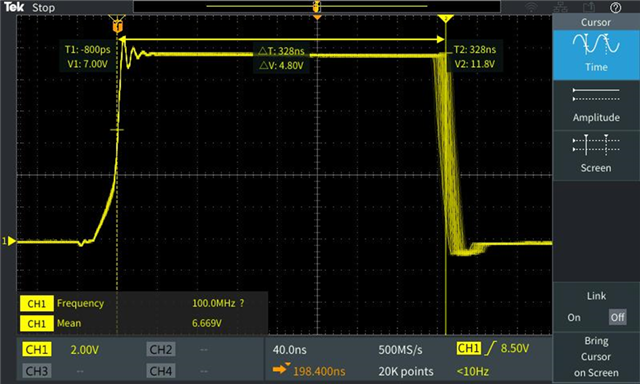Screen dimensions: 640x384
Task: Set cursor Link to On
Action: coord(573,317)
